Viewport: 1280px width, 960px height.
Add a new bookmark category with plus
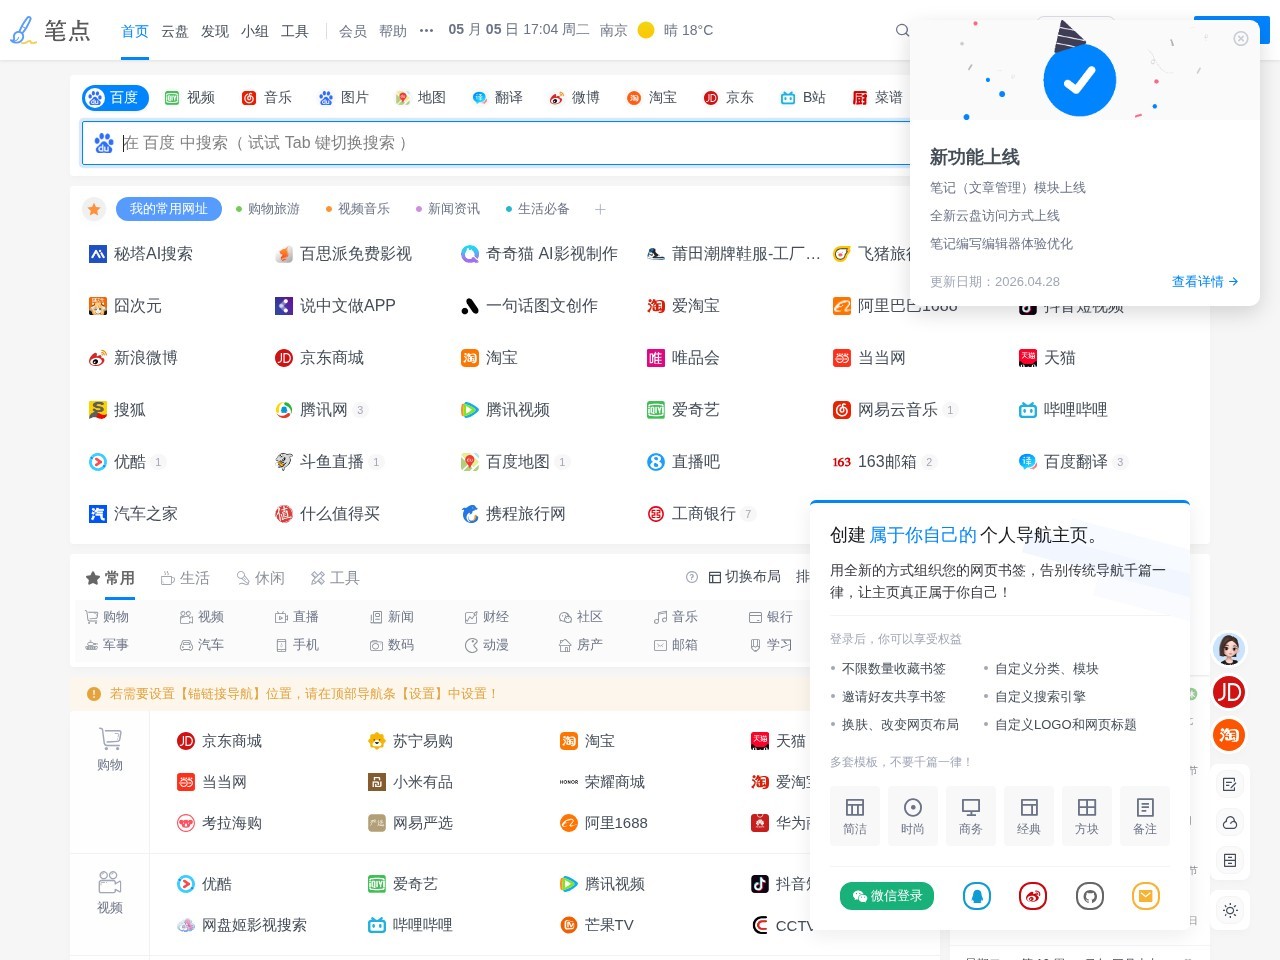(600, 209)
